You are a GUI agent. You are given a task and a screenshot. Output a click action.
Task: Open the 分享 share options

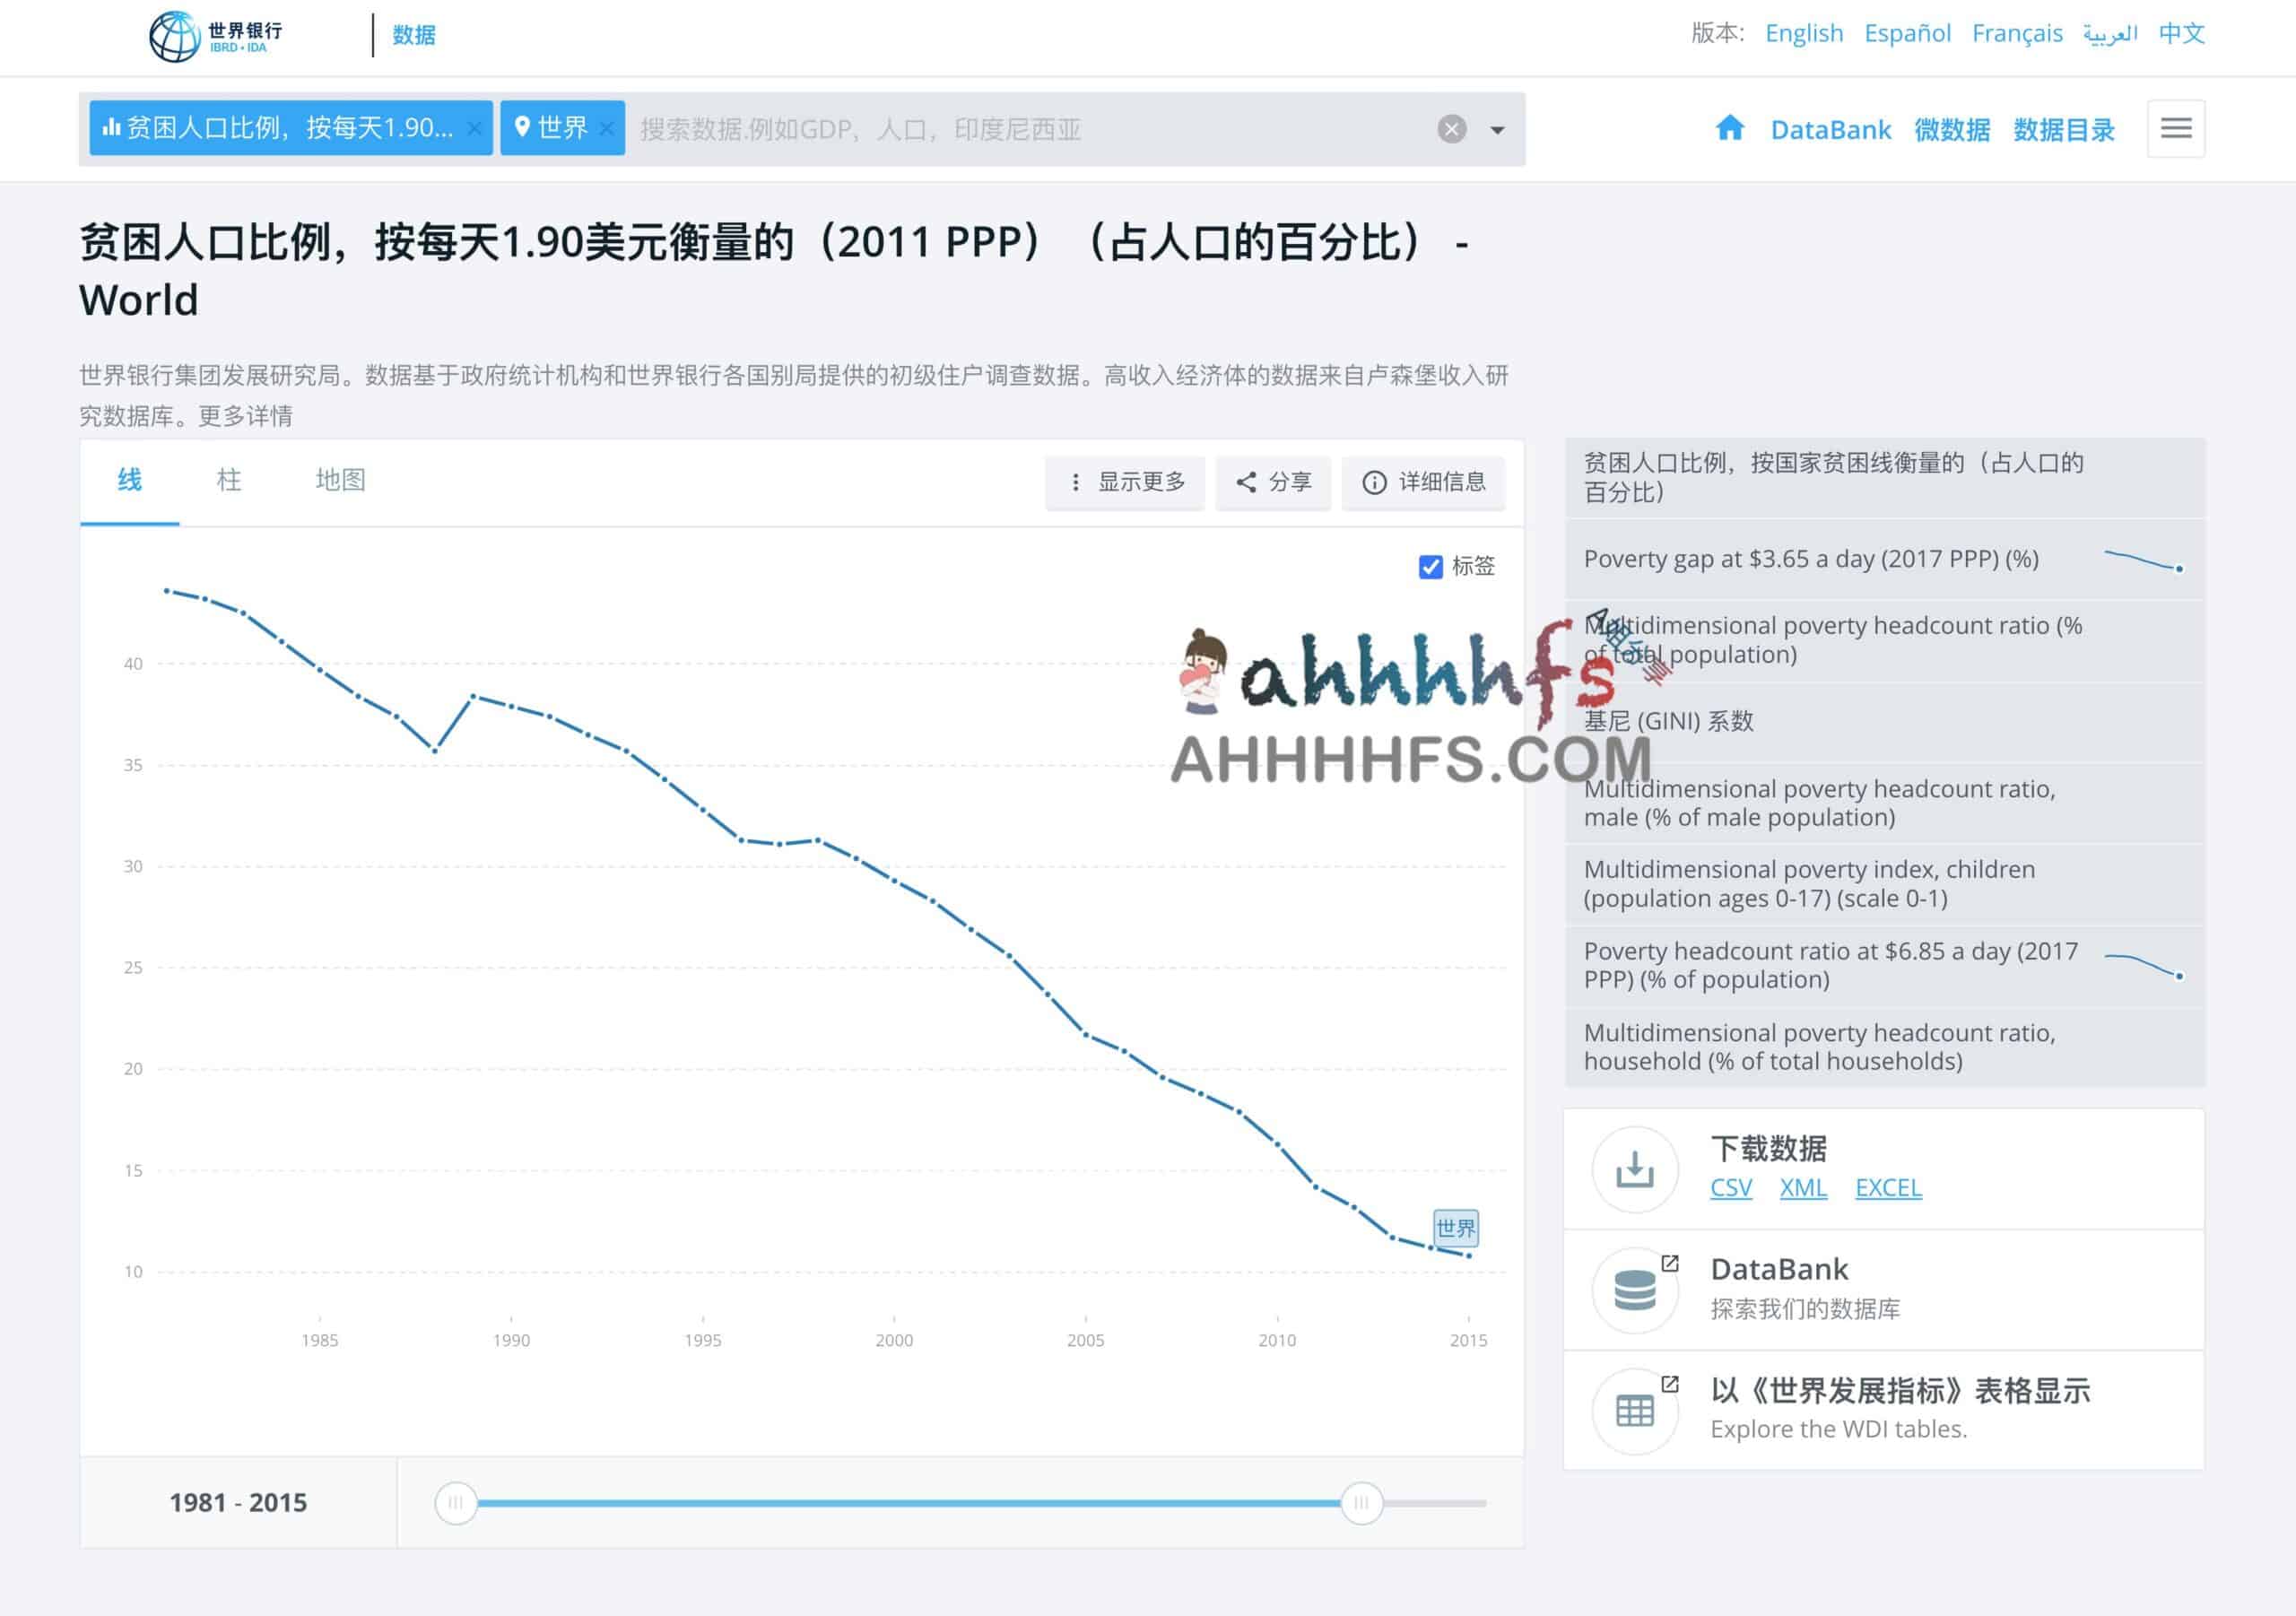pyautogui.click(x=1272, y=482)
